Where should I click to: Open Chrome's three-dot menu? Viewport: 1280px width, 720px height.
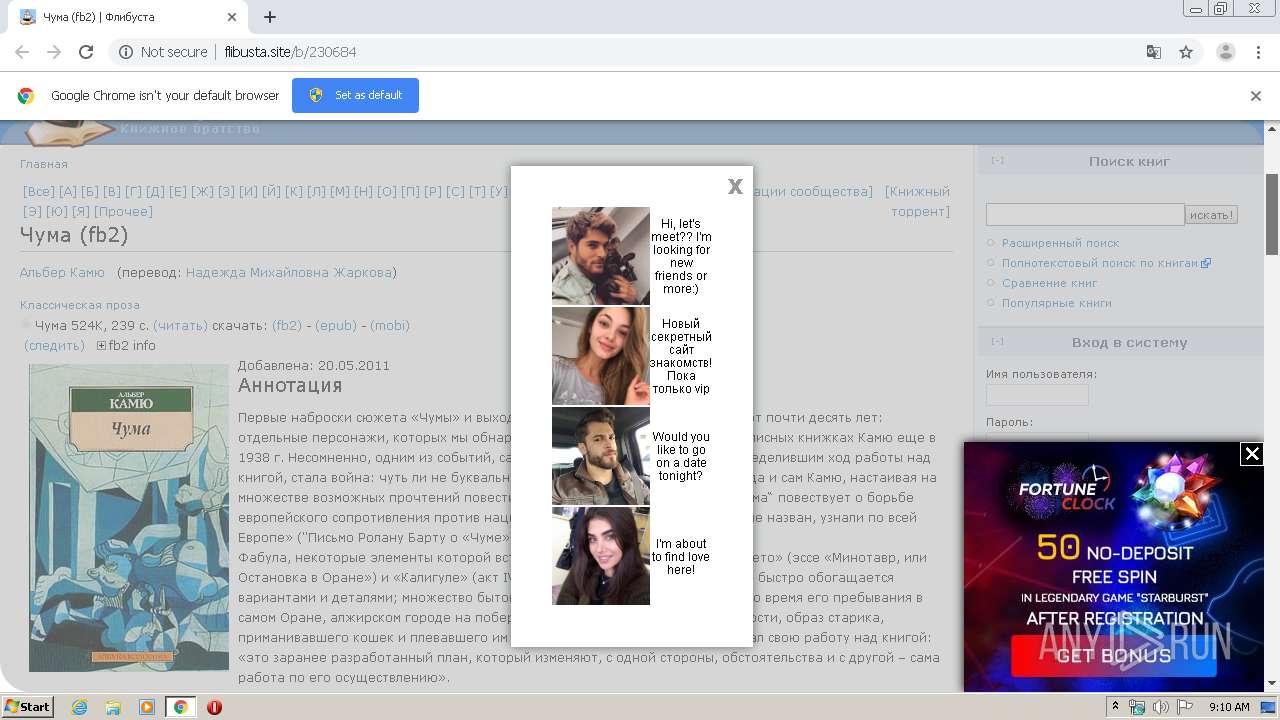[1258, 52]
